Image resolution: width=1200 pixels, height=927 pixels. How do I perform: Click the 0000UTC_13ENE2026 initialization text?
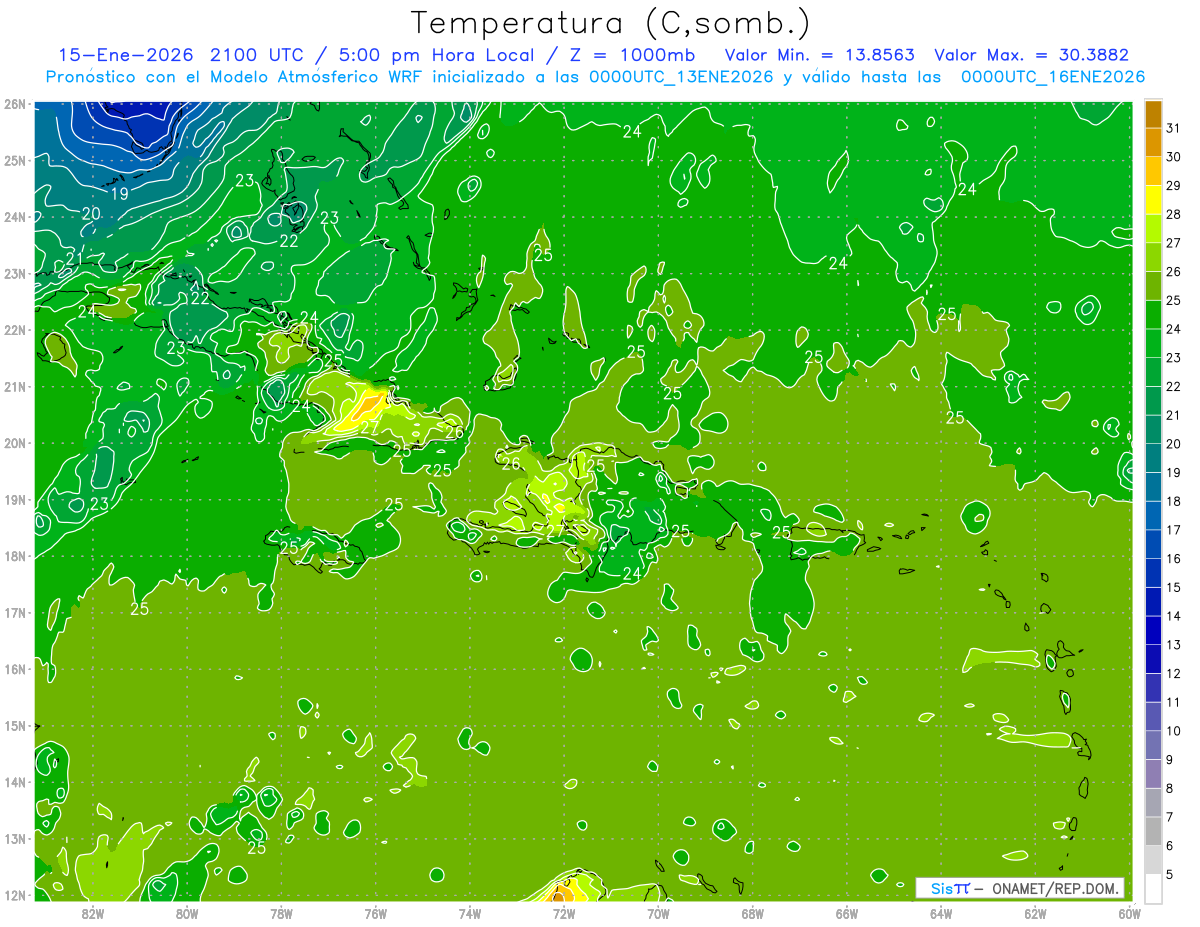pos(681,77)
